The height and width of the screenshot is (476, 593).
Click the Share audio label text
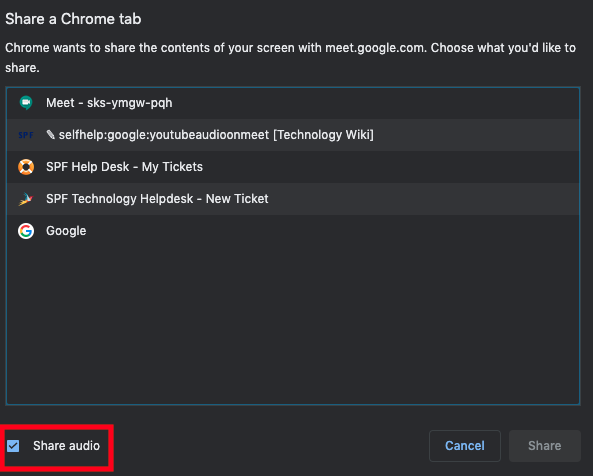point(67,446)
